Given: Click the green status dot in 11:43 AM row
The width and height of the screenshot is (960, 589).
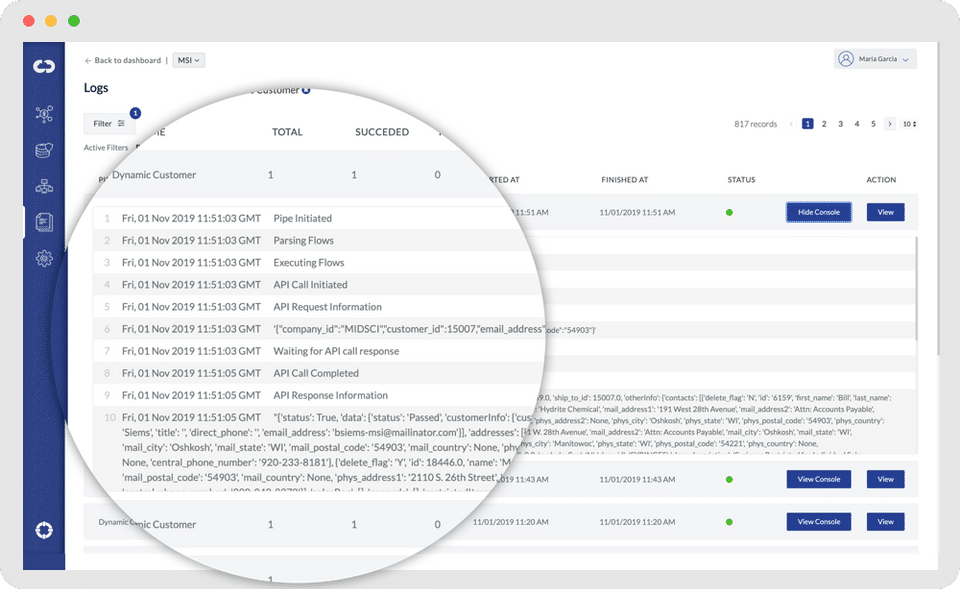Looking at the screenshot, I should (x=729, y=479).
